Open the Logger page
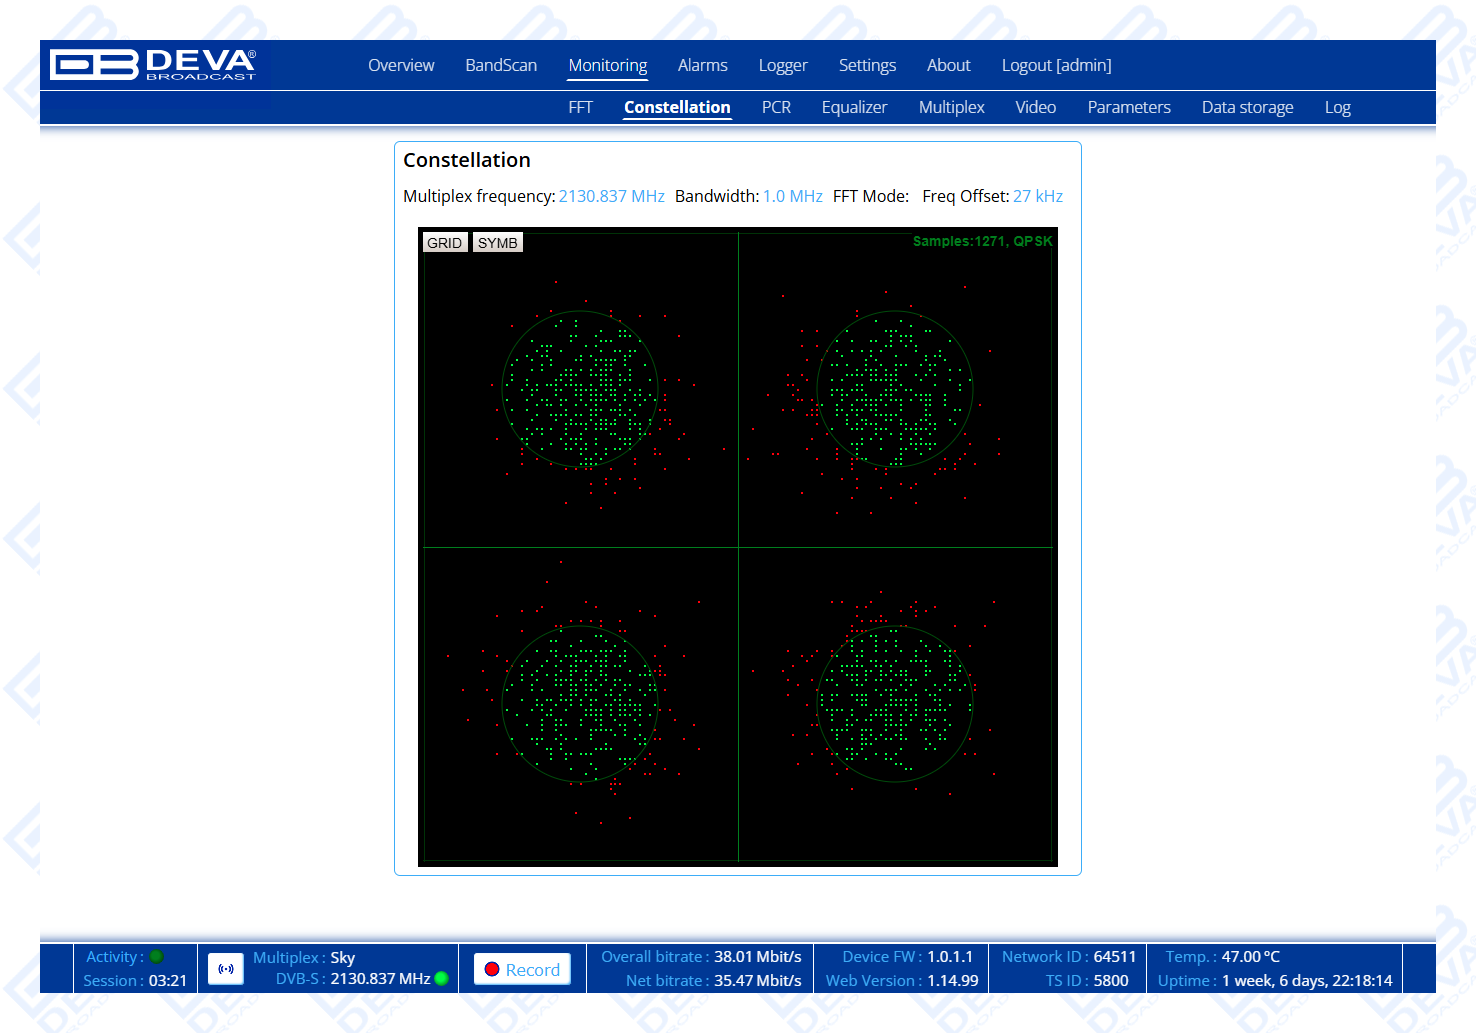Image resolution: width=1476 pixels, height=1033 pixels. 782,66
